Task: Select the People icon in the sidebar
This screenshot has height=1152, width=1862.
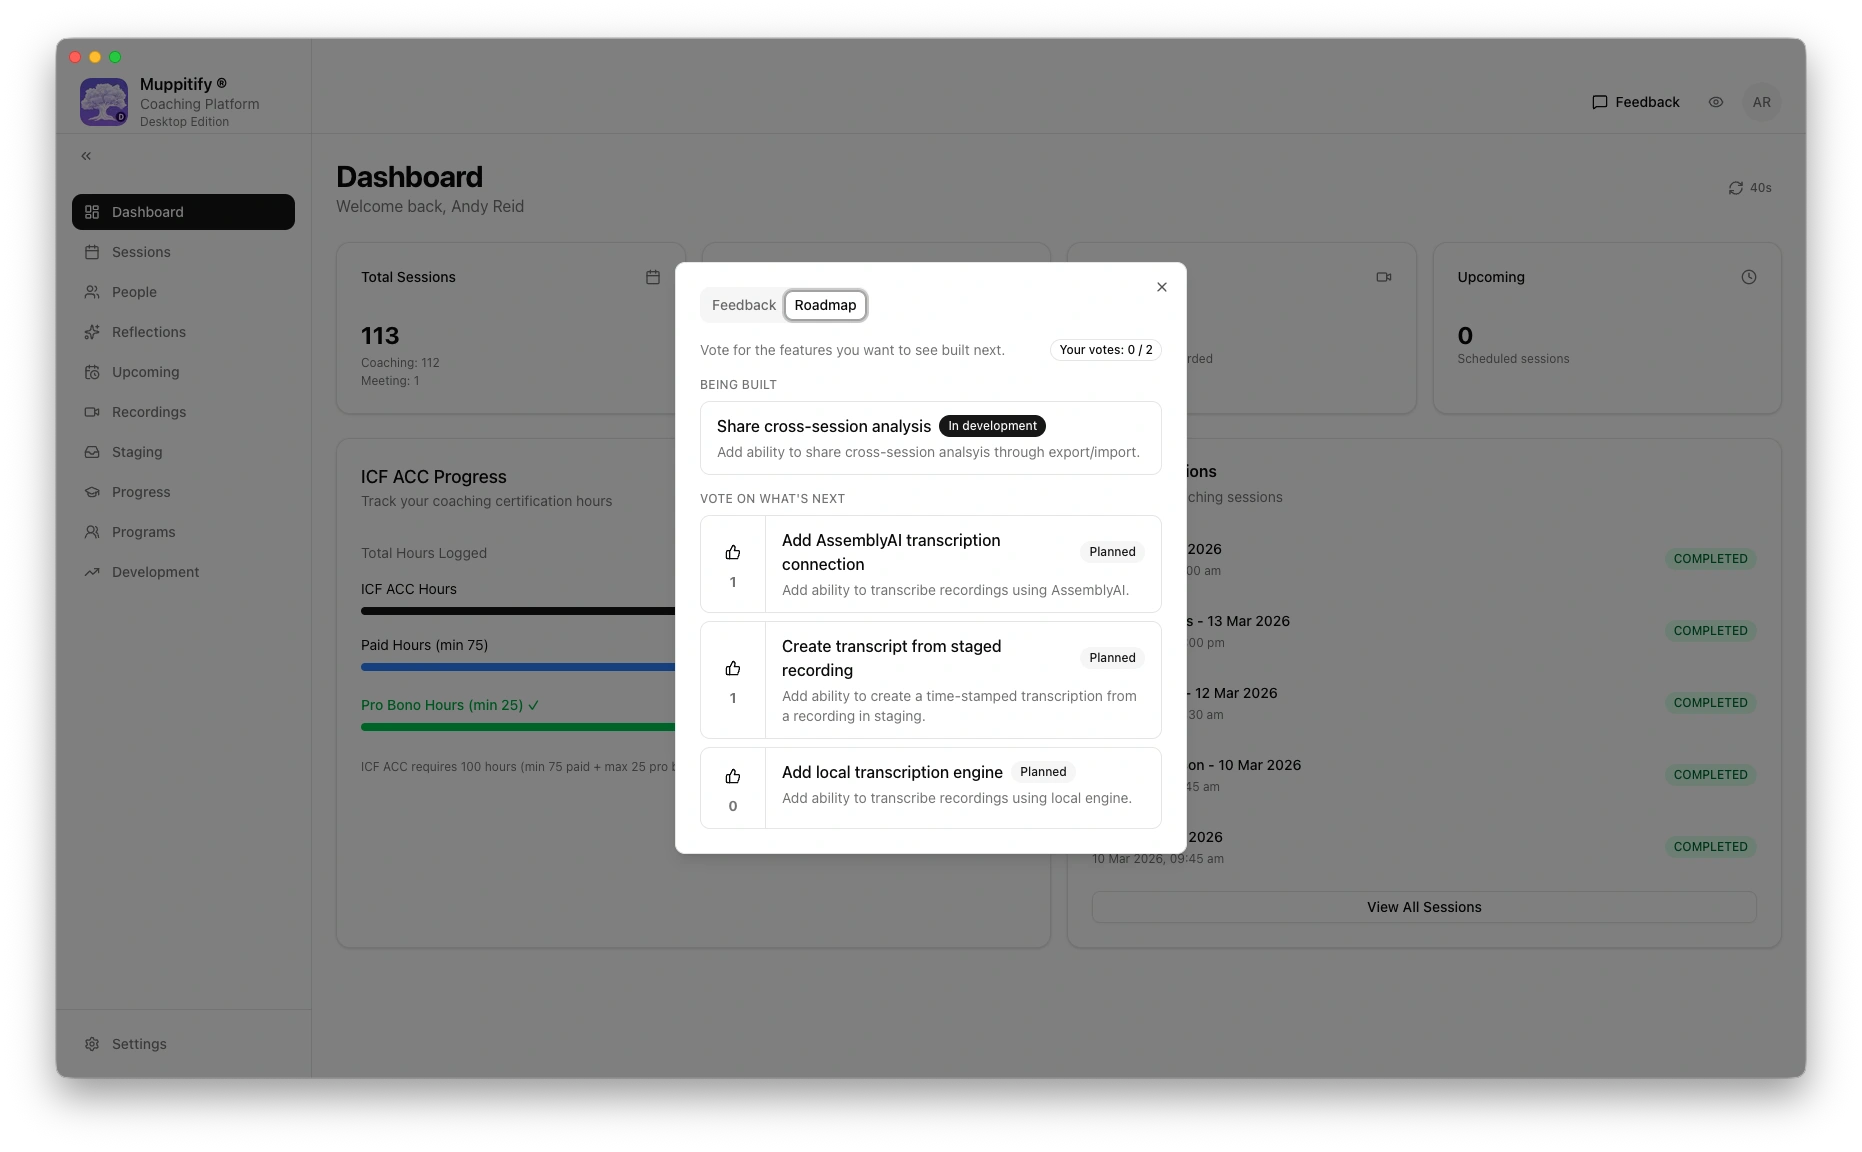Action: (92, 292)
